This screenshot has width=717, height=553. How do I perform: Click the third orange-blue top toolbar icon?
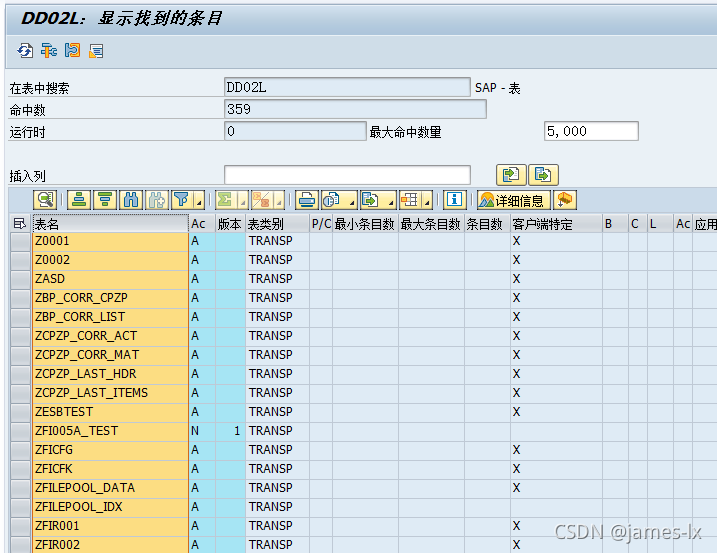72,50
